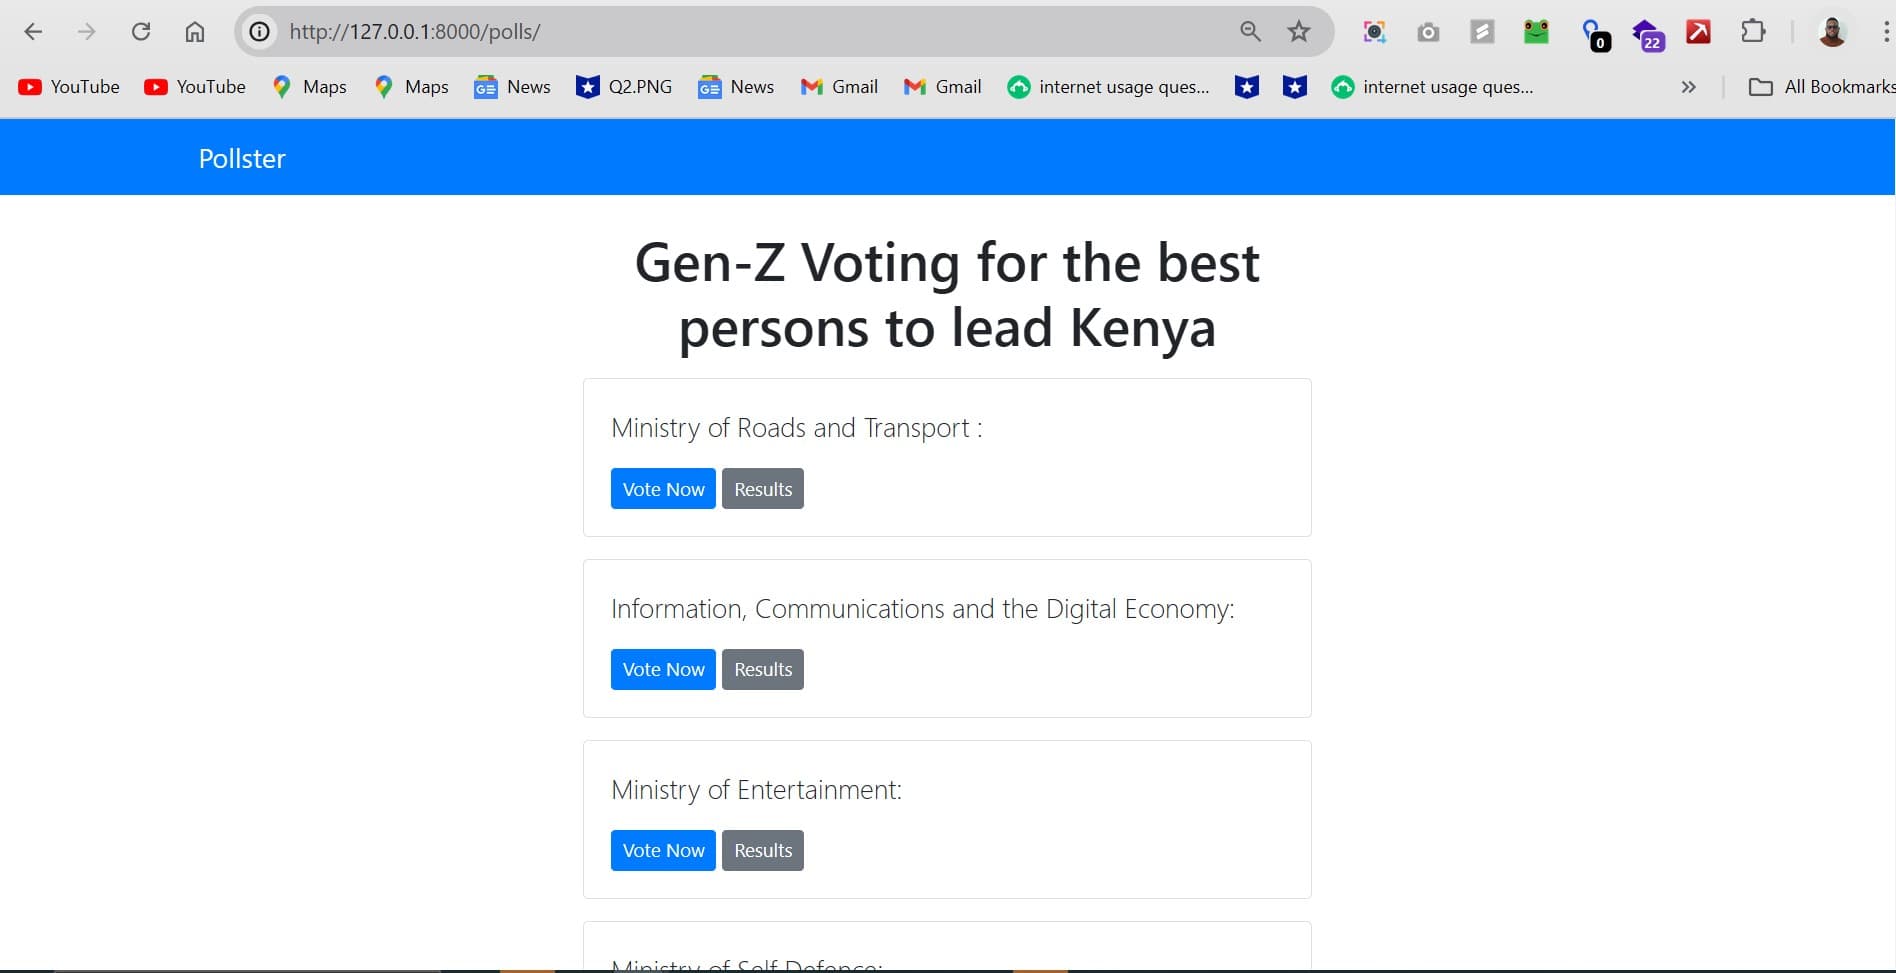Open the All Bookmarks folder
The image size is (1896, 973).
click(x=1820, y=87)
